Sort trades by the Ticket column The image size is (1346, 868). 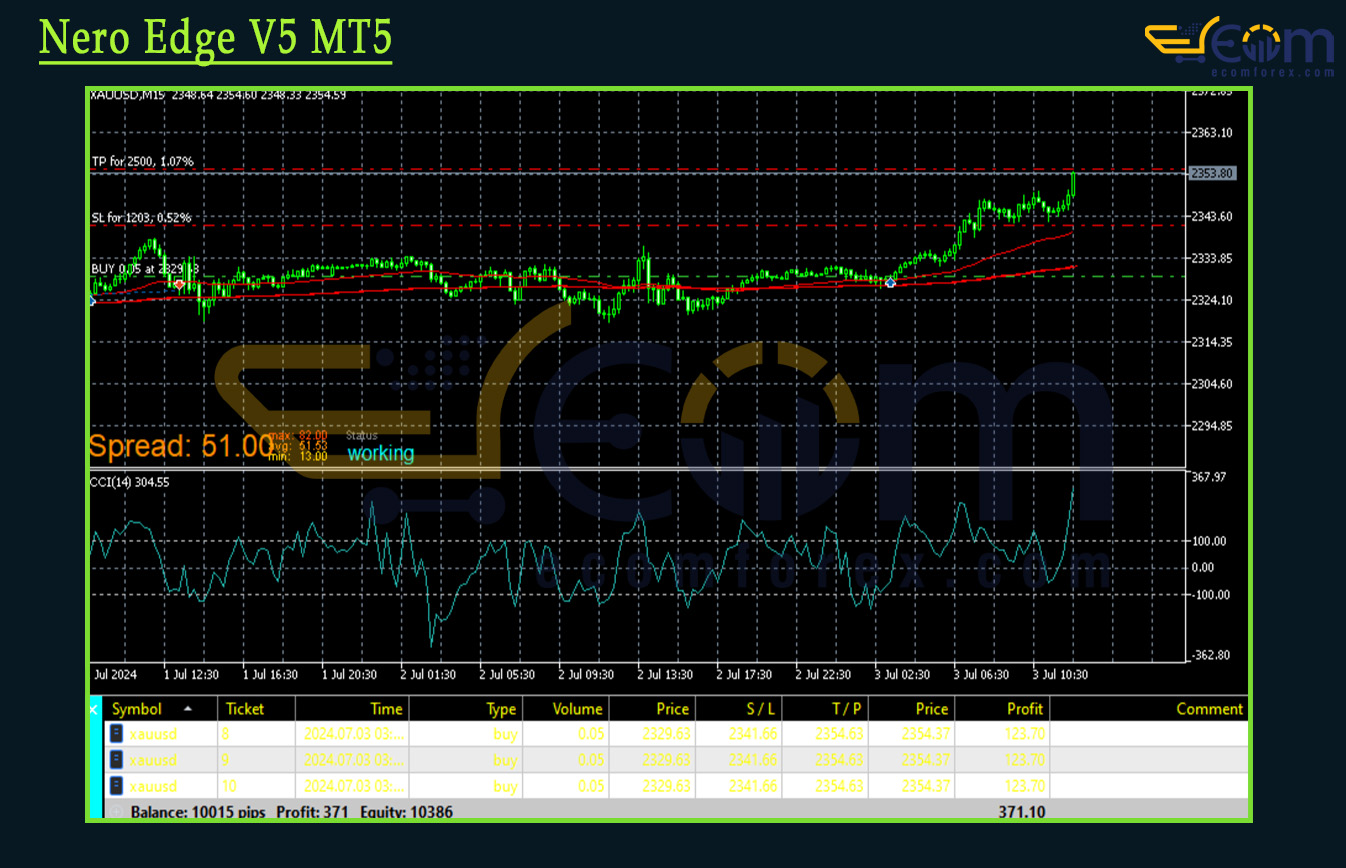tap(245, 709)
